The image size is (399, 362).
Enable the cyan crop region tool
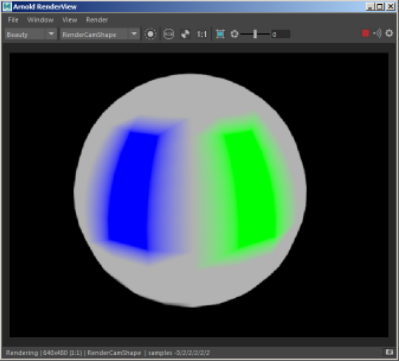pos(220,34)
